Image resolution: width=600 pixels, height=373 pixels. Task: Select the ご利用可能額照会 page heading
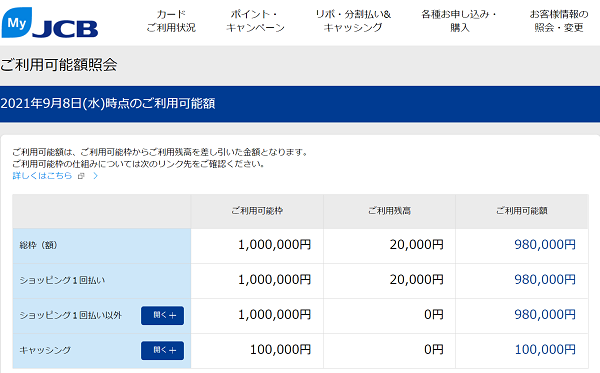[x=59, y=65]
